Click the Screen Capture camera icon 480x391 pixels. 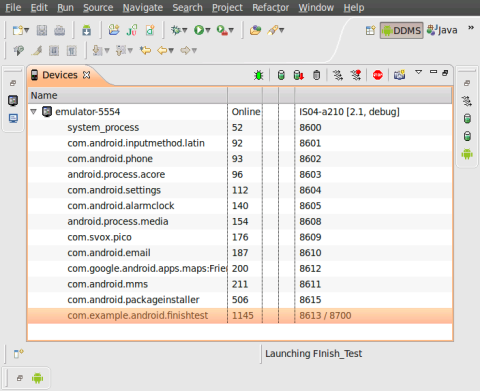(x=399, y=75)
